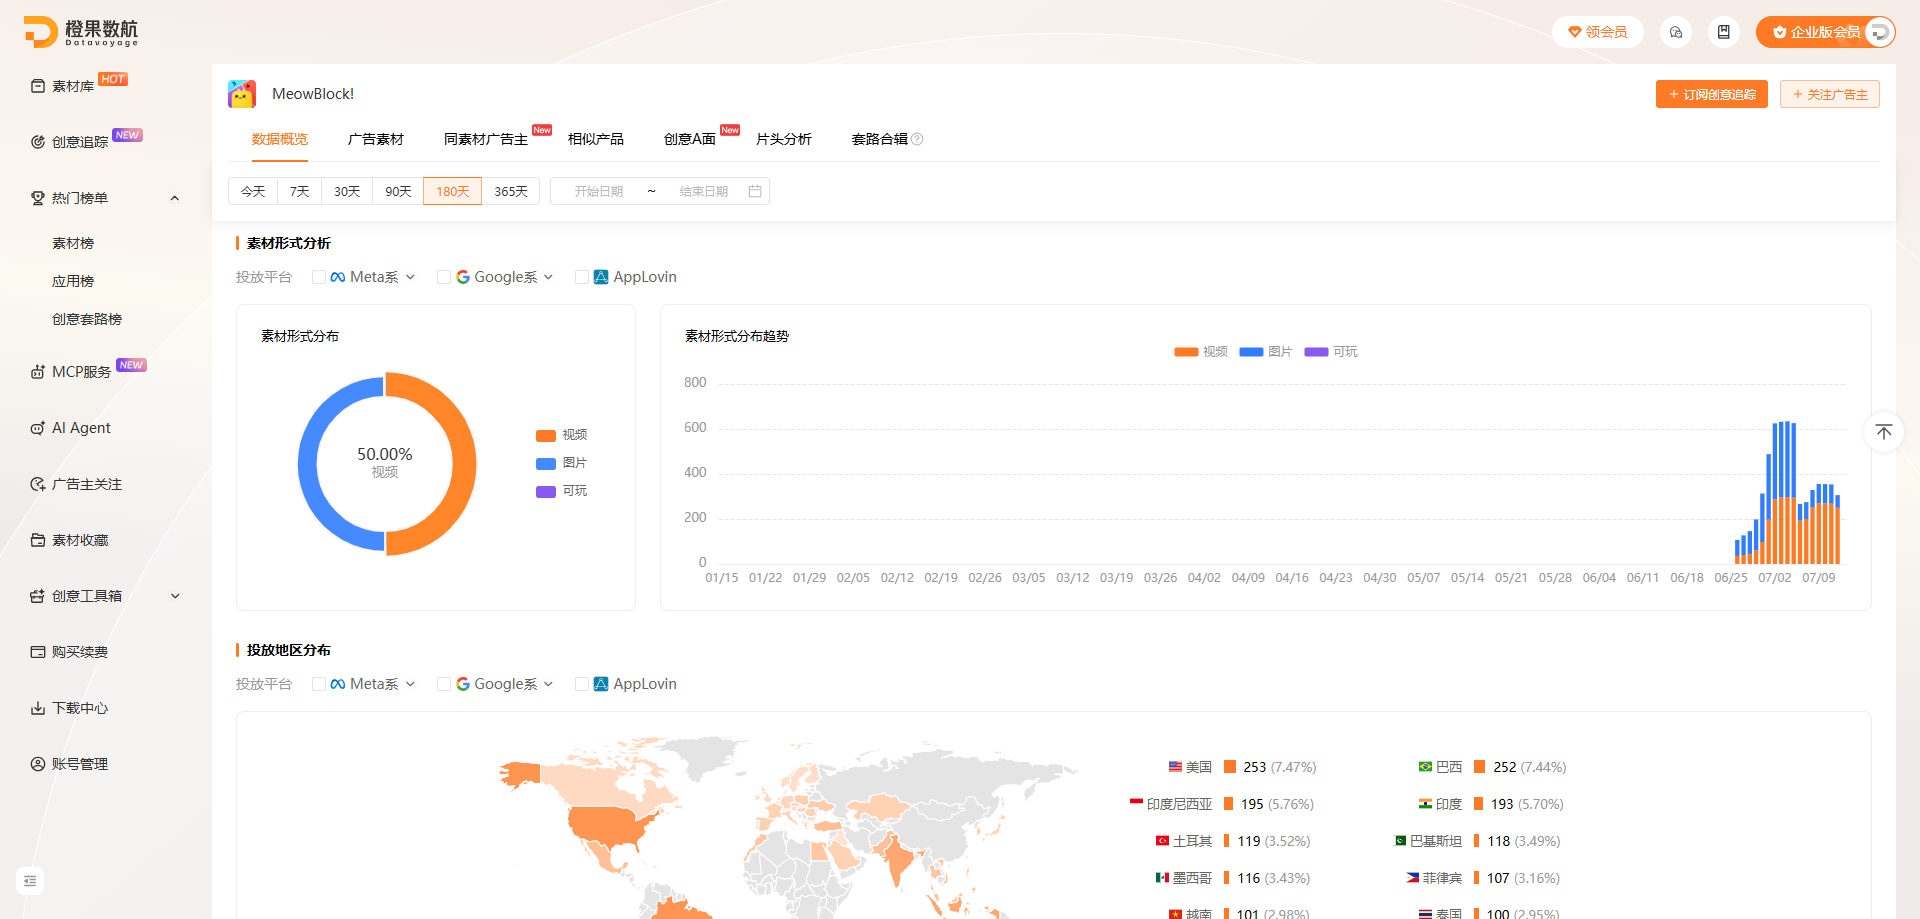Click 关注广告主 button
1920x919 pixels.
point(1830,94)
